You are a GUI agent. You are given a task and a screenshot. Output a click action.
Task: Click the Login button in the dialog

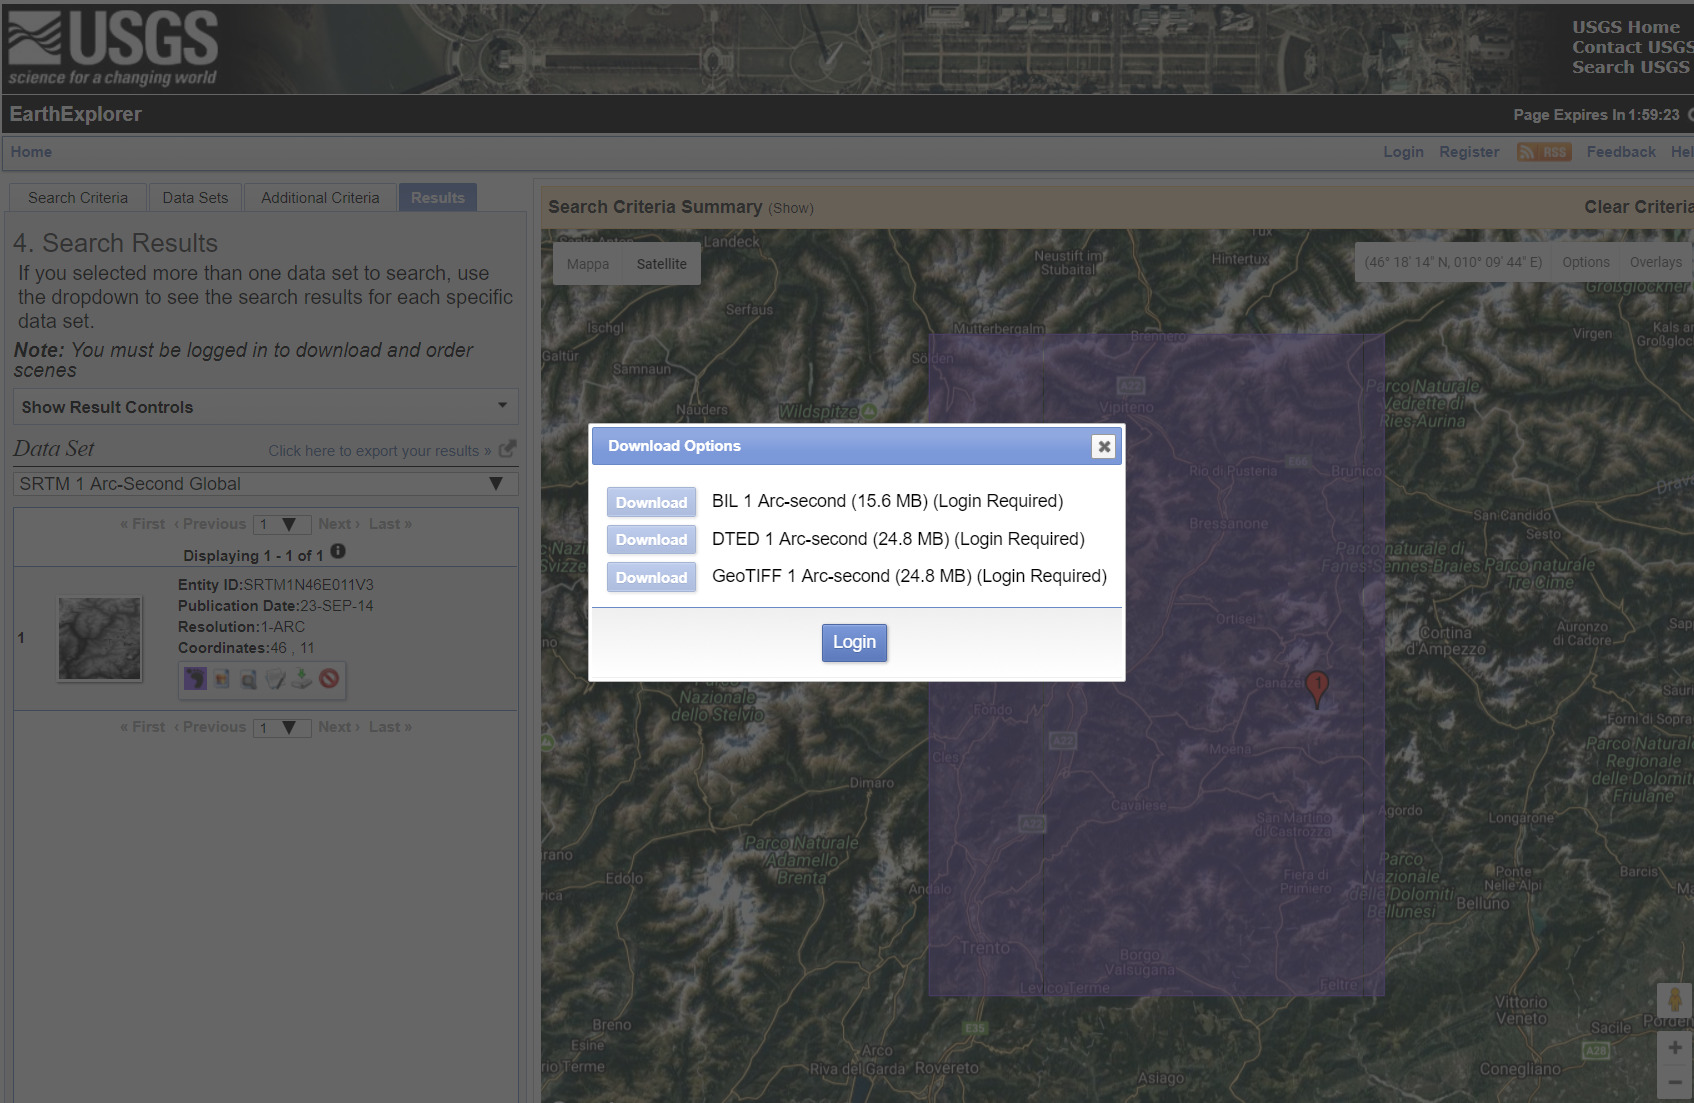[x=854, y=642]
